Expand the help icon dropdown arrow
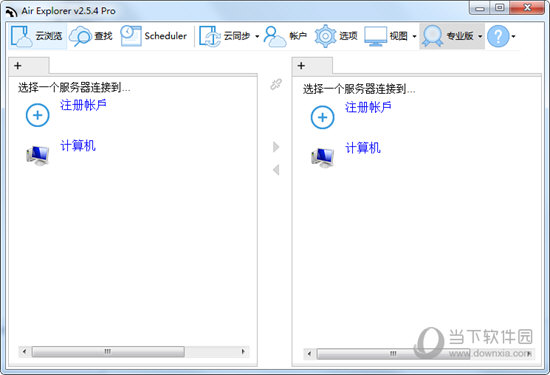This screenshot has width=550, height=375. [x=514, y=36]
